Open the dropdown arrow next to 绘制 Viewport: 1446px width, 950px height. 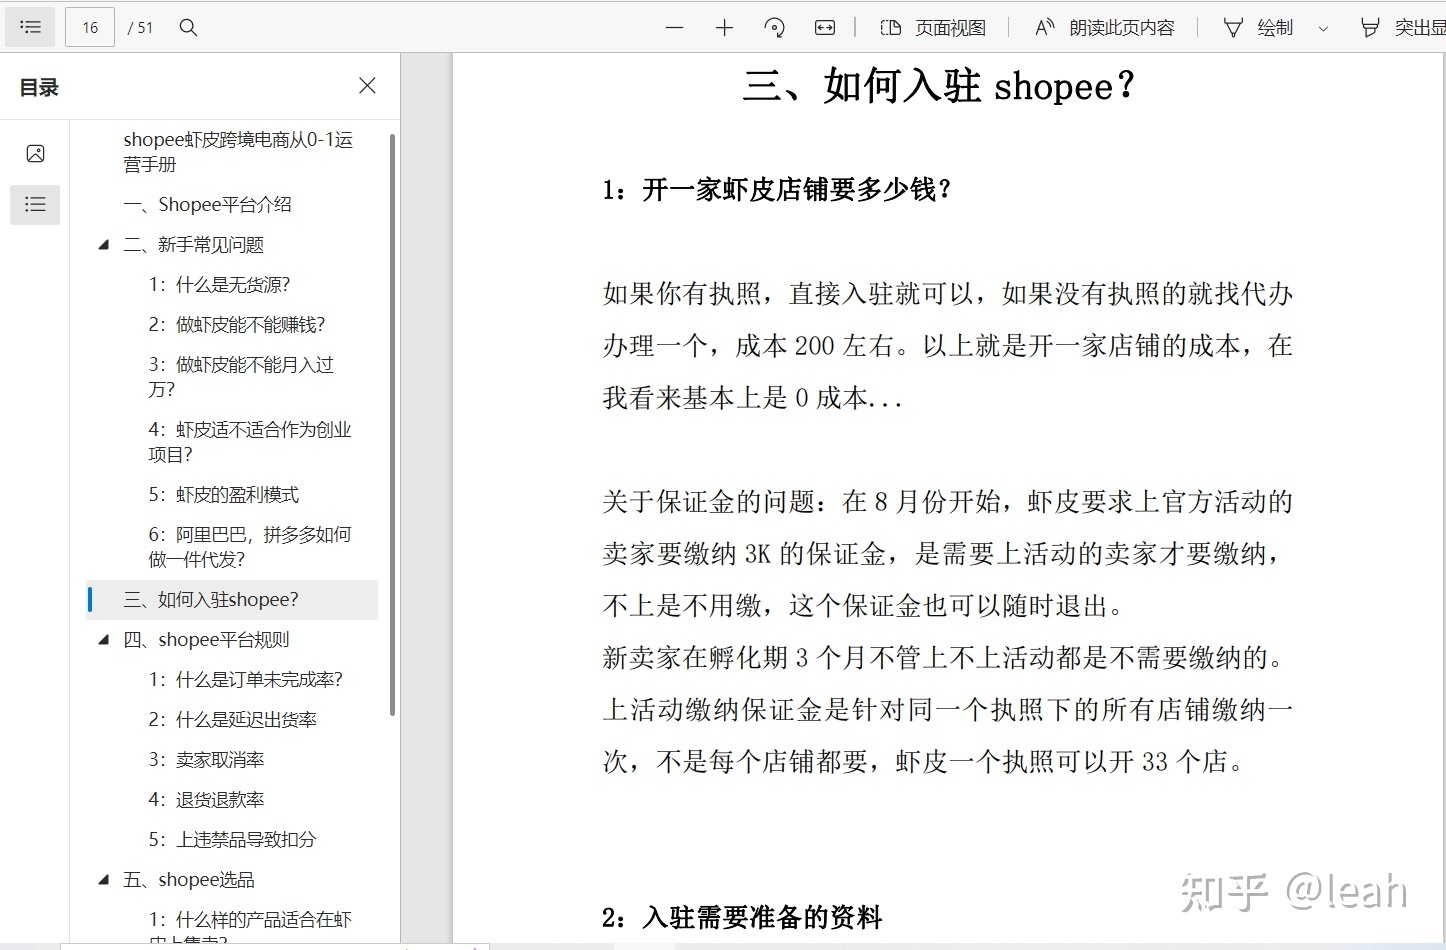(1324, 29)
